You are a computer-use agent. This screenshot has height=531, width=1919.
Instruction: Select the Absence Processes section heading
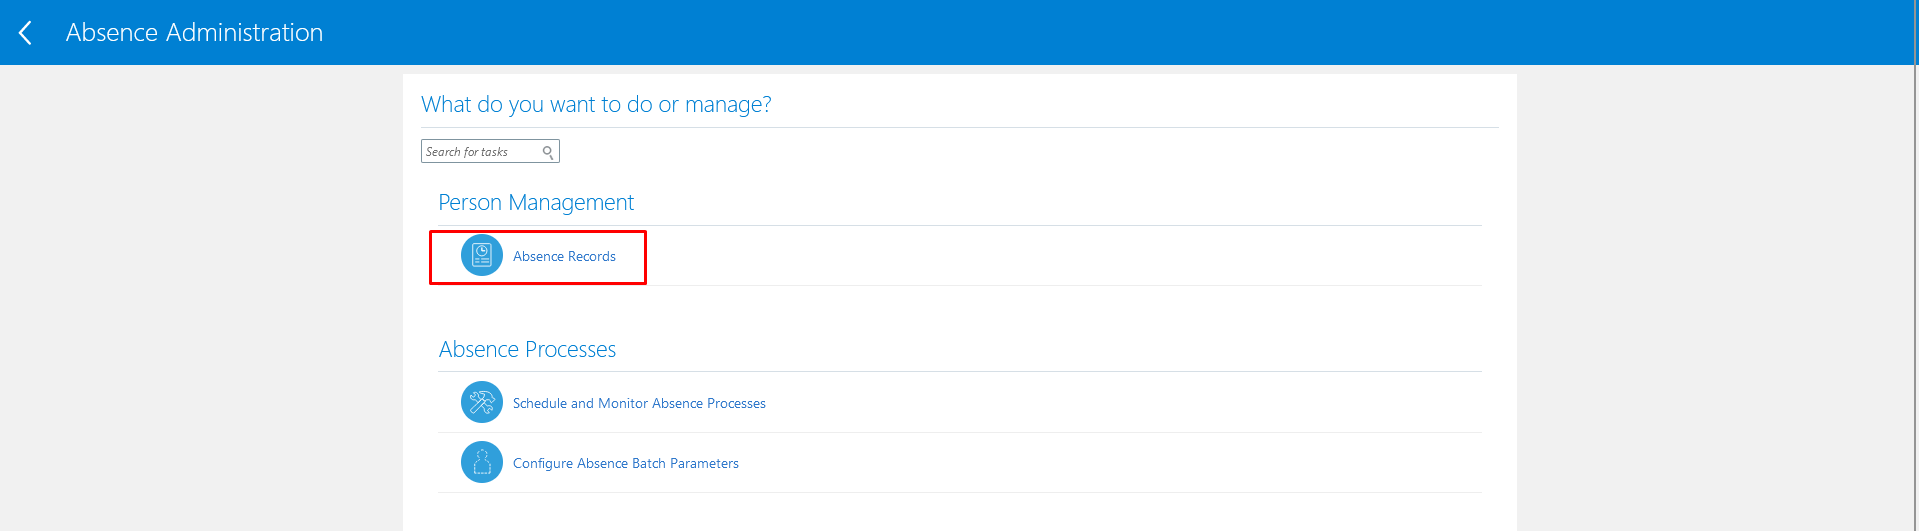(527, 350)
